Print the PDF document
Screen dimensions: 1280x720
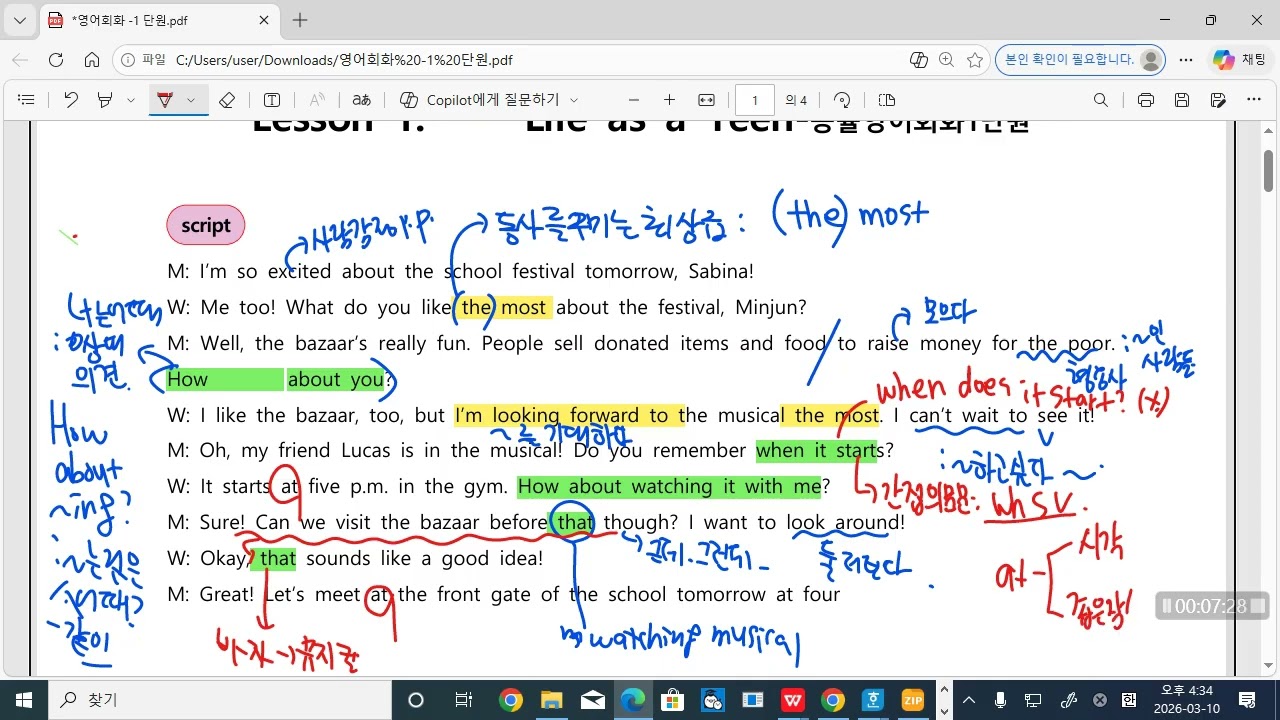click(x=1146, y=100)
